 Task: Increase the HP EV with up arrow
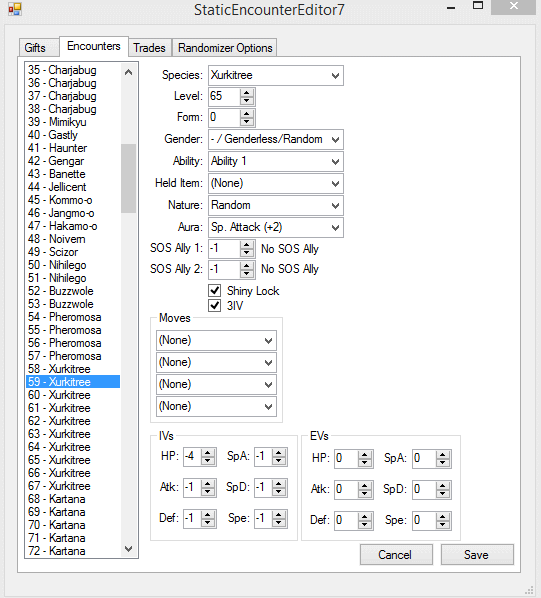tap(365, 455)
